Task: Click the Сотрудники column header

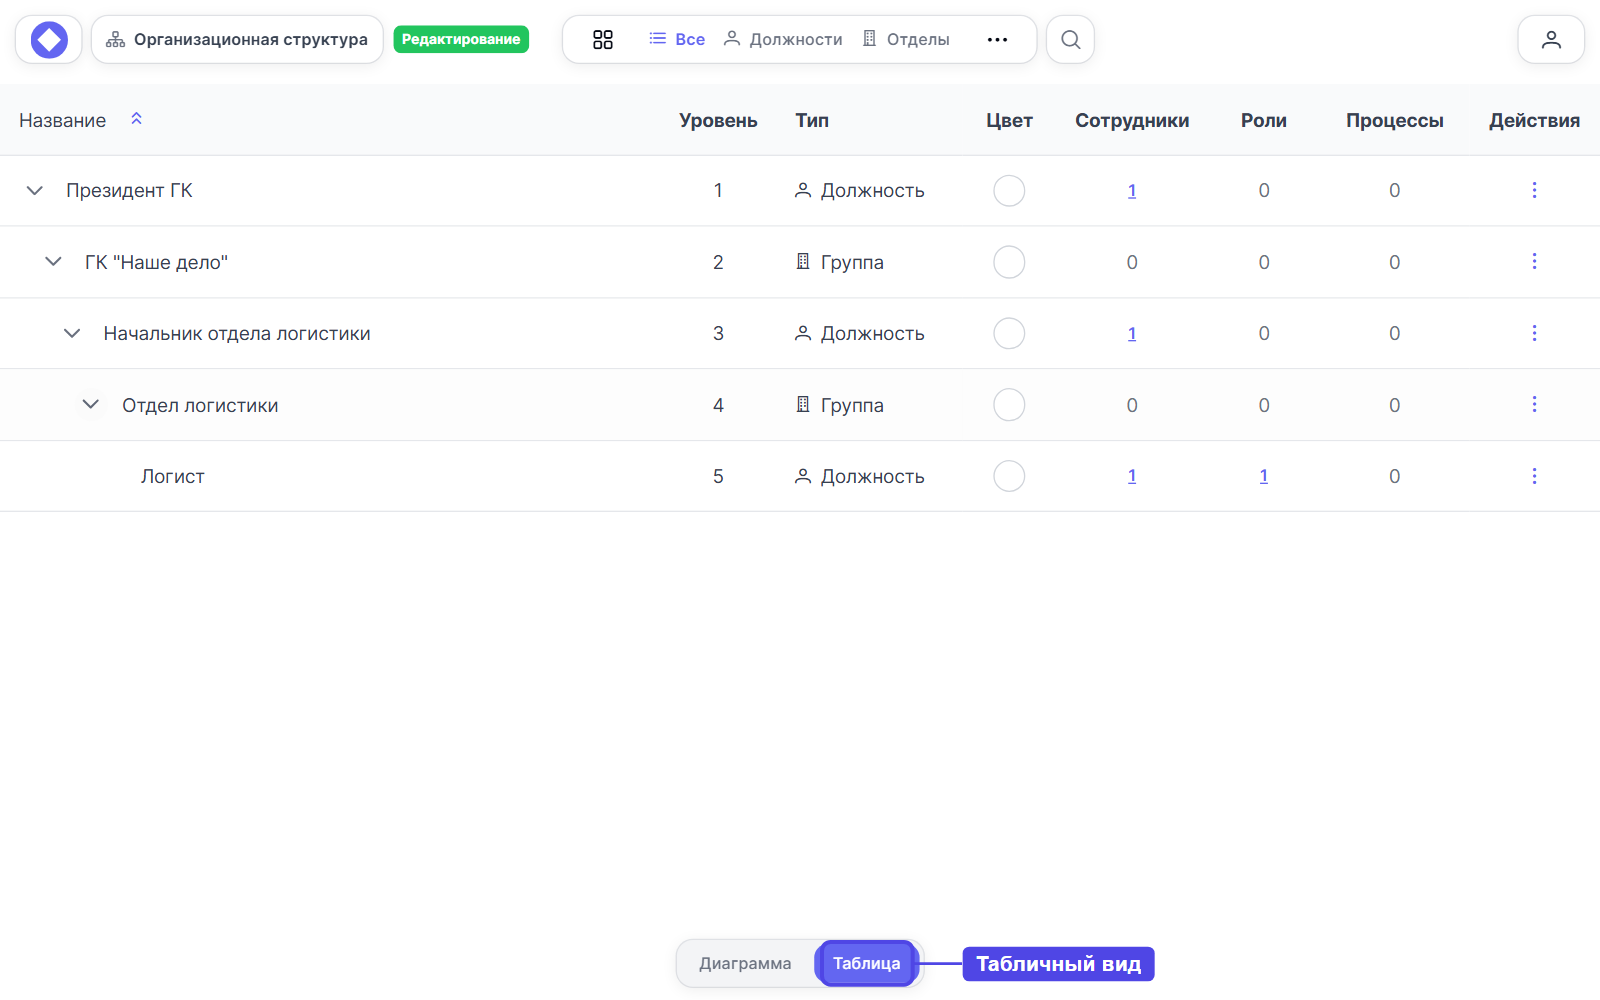Action: click(x=1132, y=121)
